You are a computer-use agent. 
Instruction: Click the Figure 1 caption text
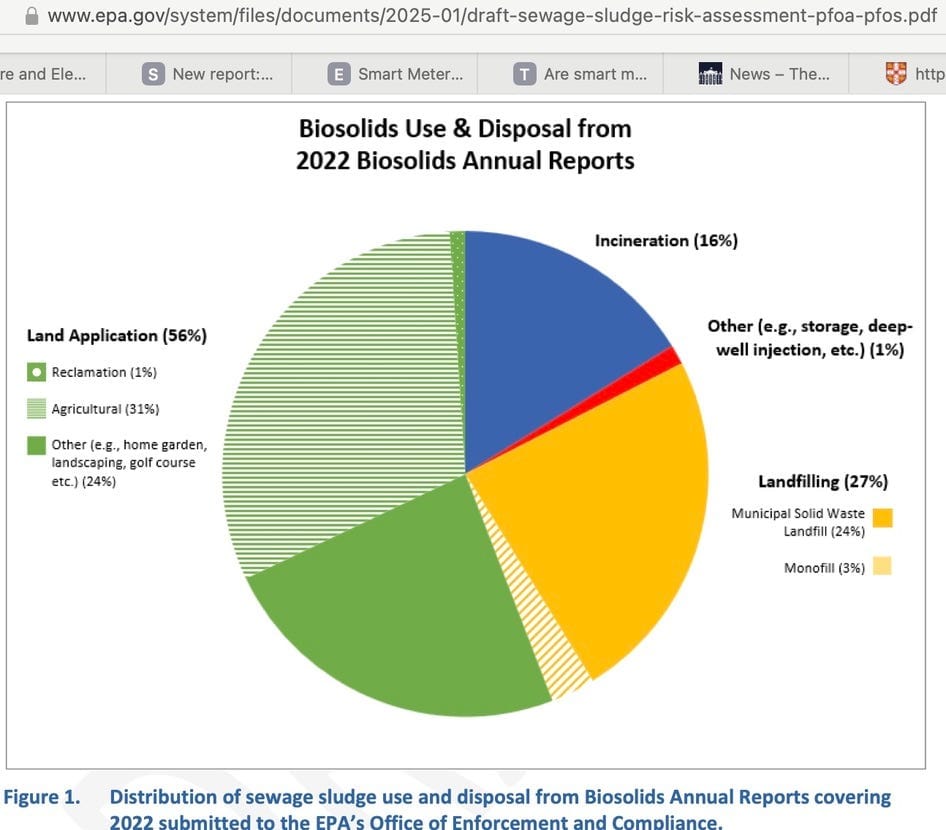click(447, 809)
